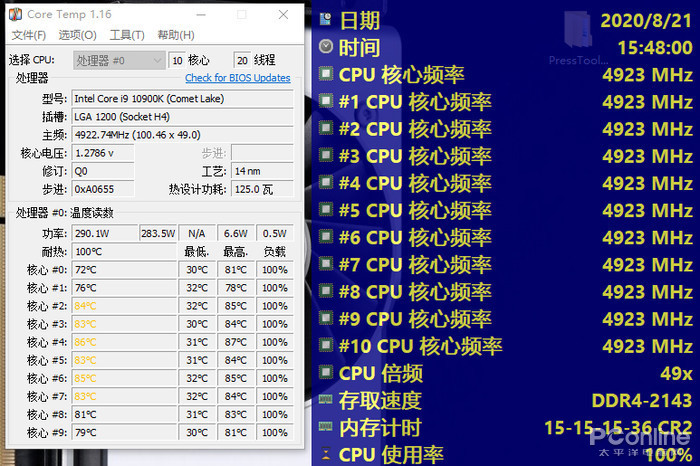700x466 pixels.
Task: Click the 步进 value 0xA0655
Action: tap(103, 189)
